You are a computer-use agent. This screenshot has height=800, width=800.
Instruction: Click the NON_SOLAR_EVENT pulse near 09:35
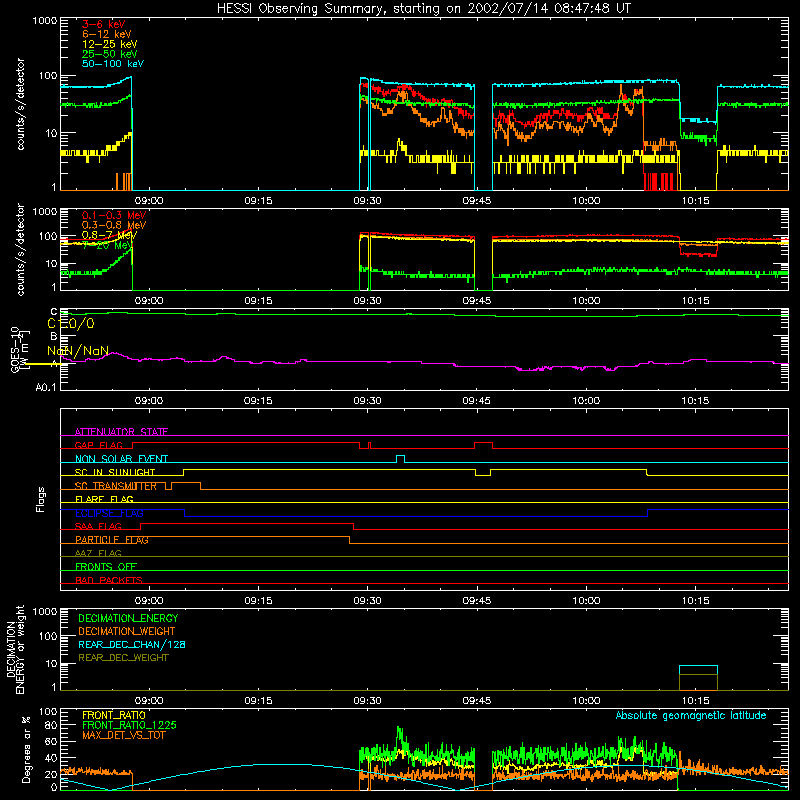coord(401,459)
